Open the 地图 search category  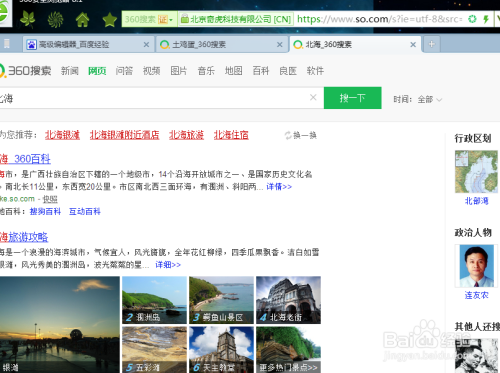coord(234,71)
